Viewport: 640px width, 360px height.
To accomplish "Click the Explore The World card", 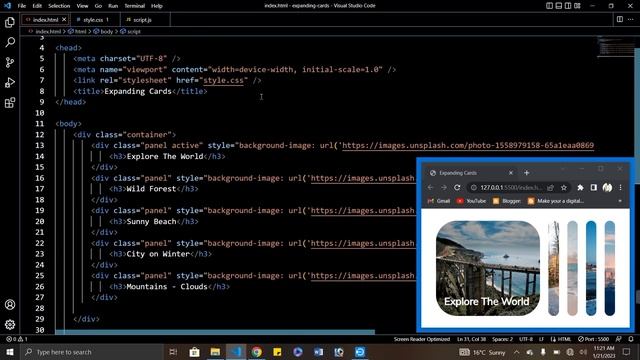I will [x=488, y=268].
